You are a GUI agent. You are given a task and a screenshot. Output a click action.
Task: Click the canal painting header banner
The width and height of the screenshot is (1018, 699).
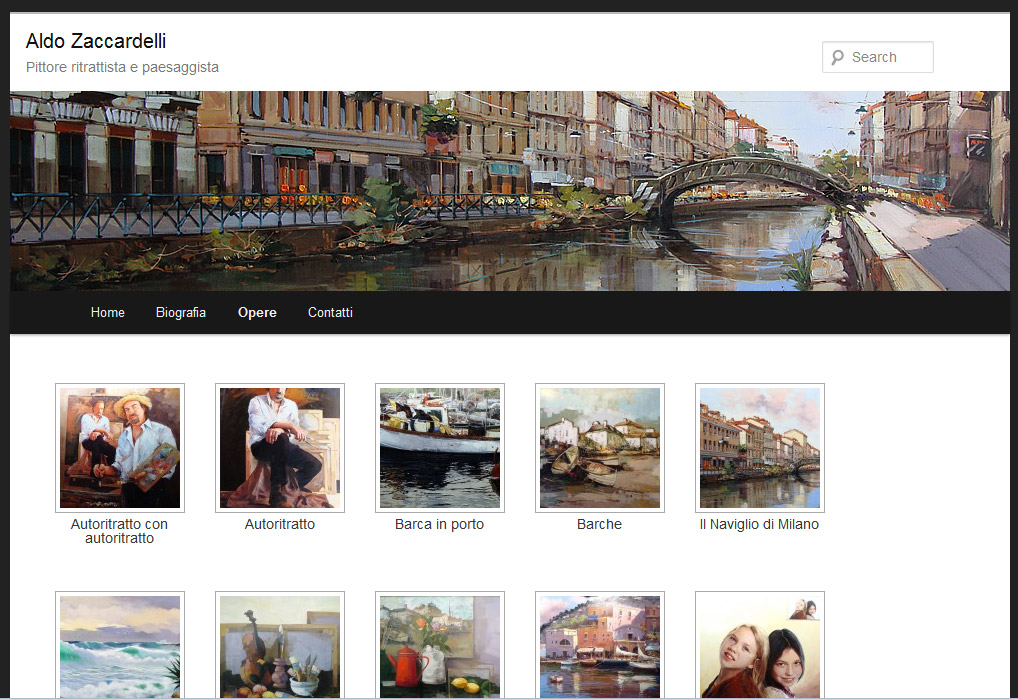pos(509,191)
